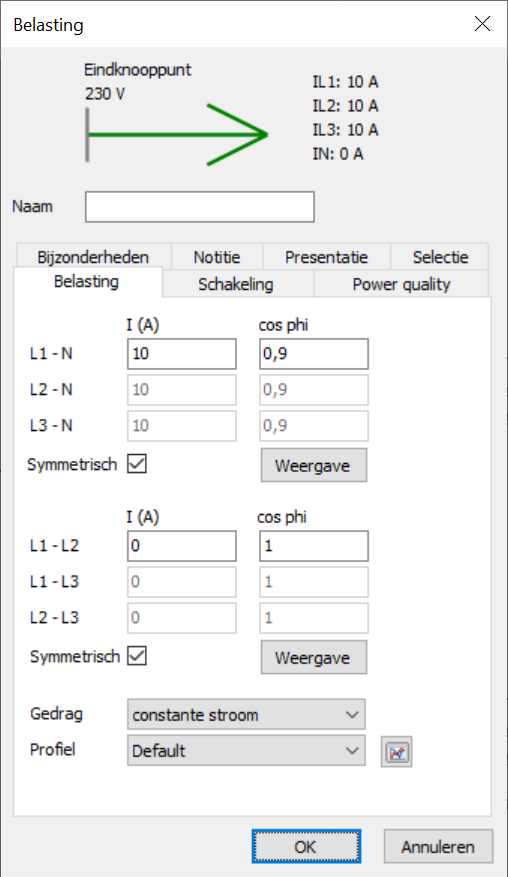Select the Presentatie tab
This screenshot has height=877, width=508.
coord(326,257)
